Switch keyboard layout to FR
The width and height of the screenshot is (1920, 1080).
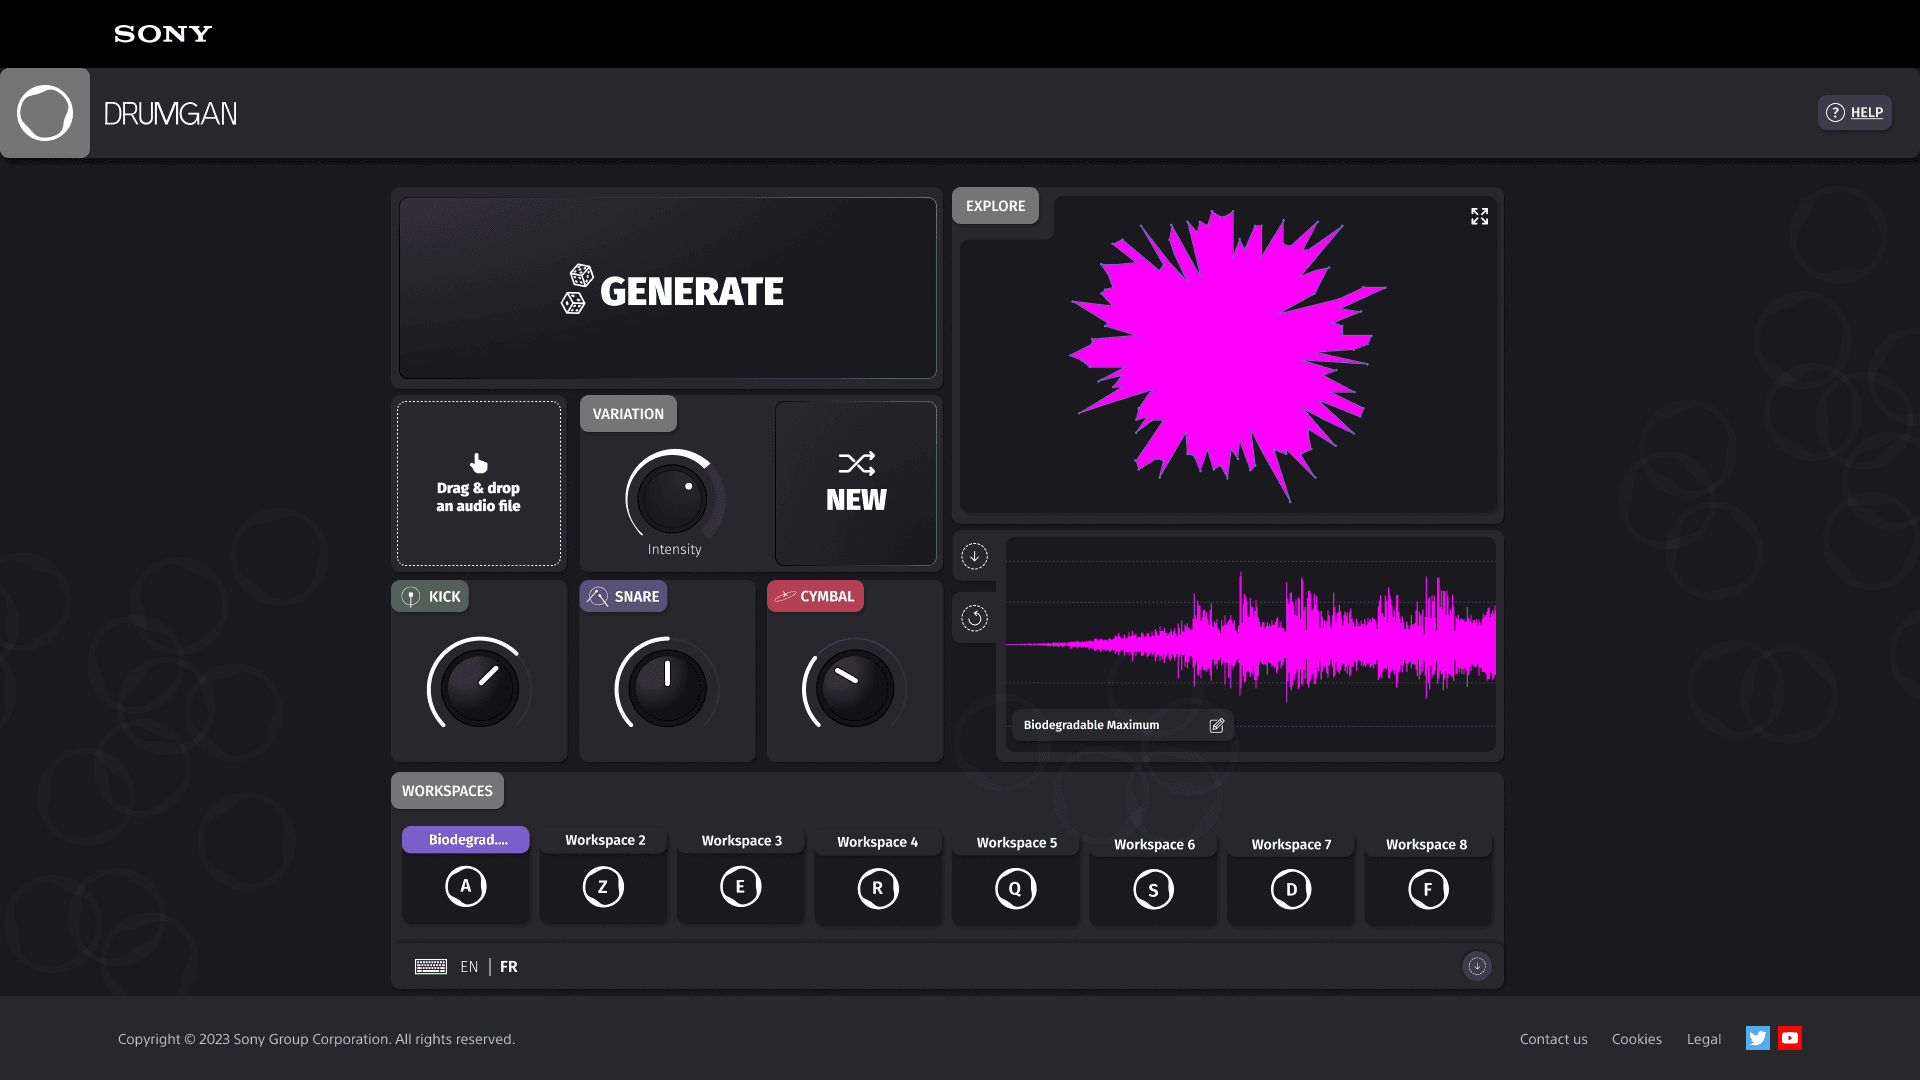coord(509,966)
